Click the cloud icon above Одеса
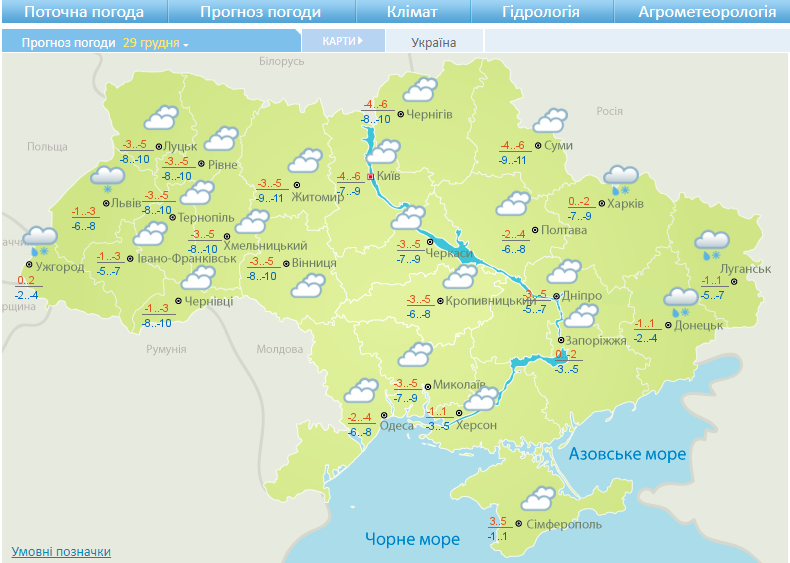The height and width of the screenshot is (563, 790). (x=361, y=391)
